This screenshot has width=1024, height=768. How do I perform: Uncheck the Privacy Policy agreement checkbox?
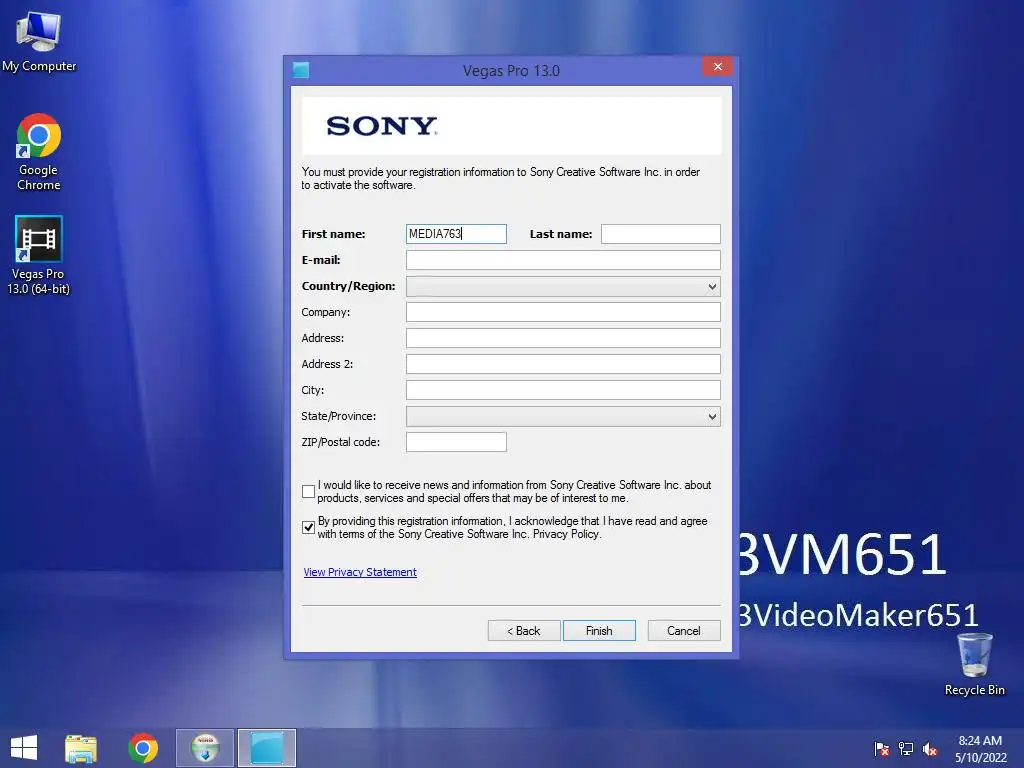(x=308, y=528)
